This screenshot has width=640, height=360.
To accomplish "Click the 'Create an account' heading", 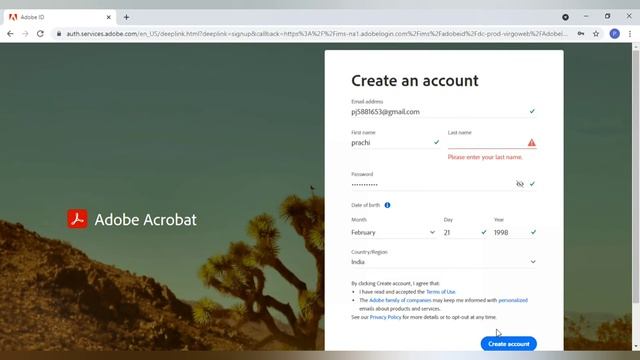I will (415, 81).
